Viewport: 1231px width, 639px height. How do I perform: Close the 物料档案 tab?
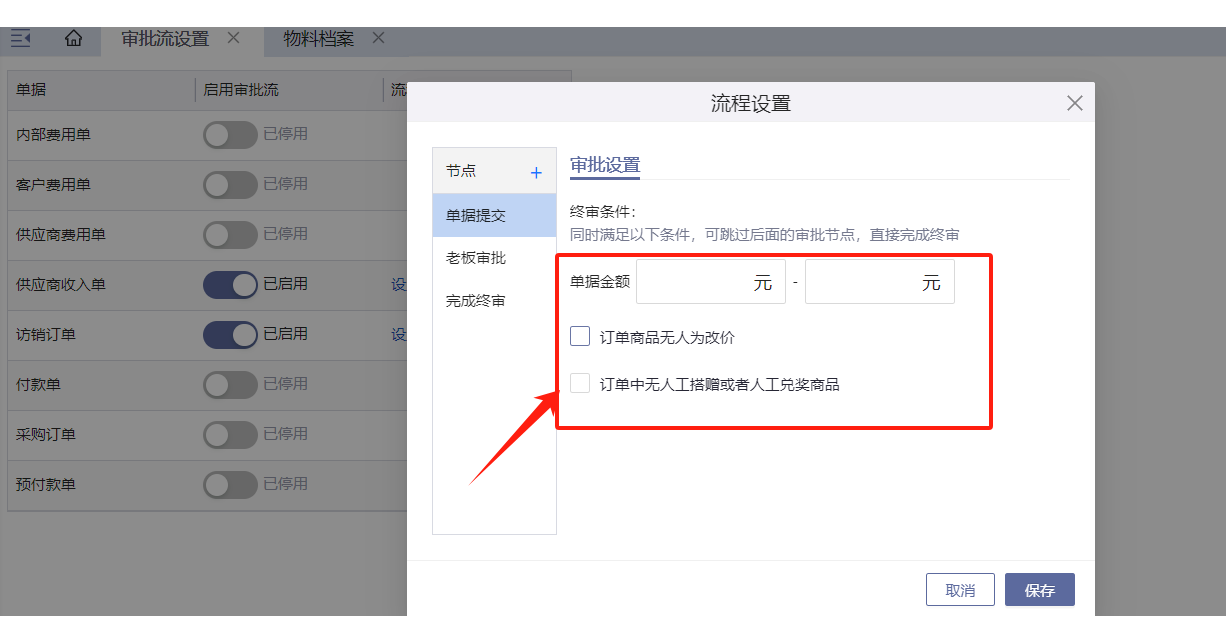[x=378, y=38]
